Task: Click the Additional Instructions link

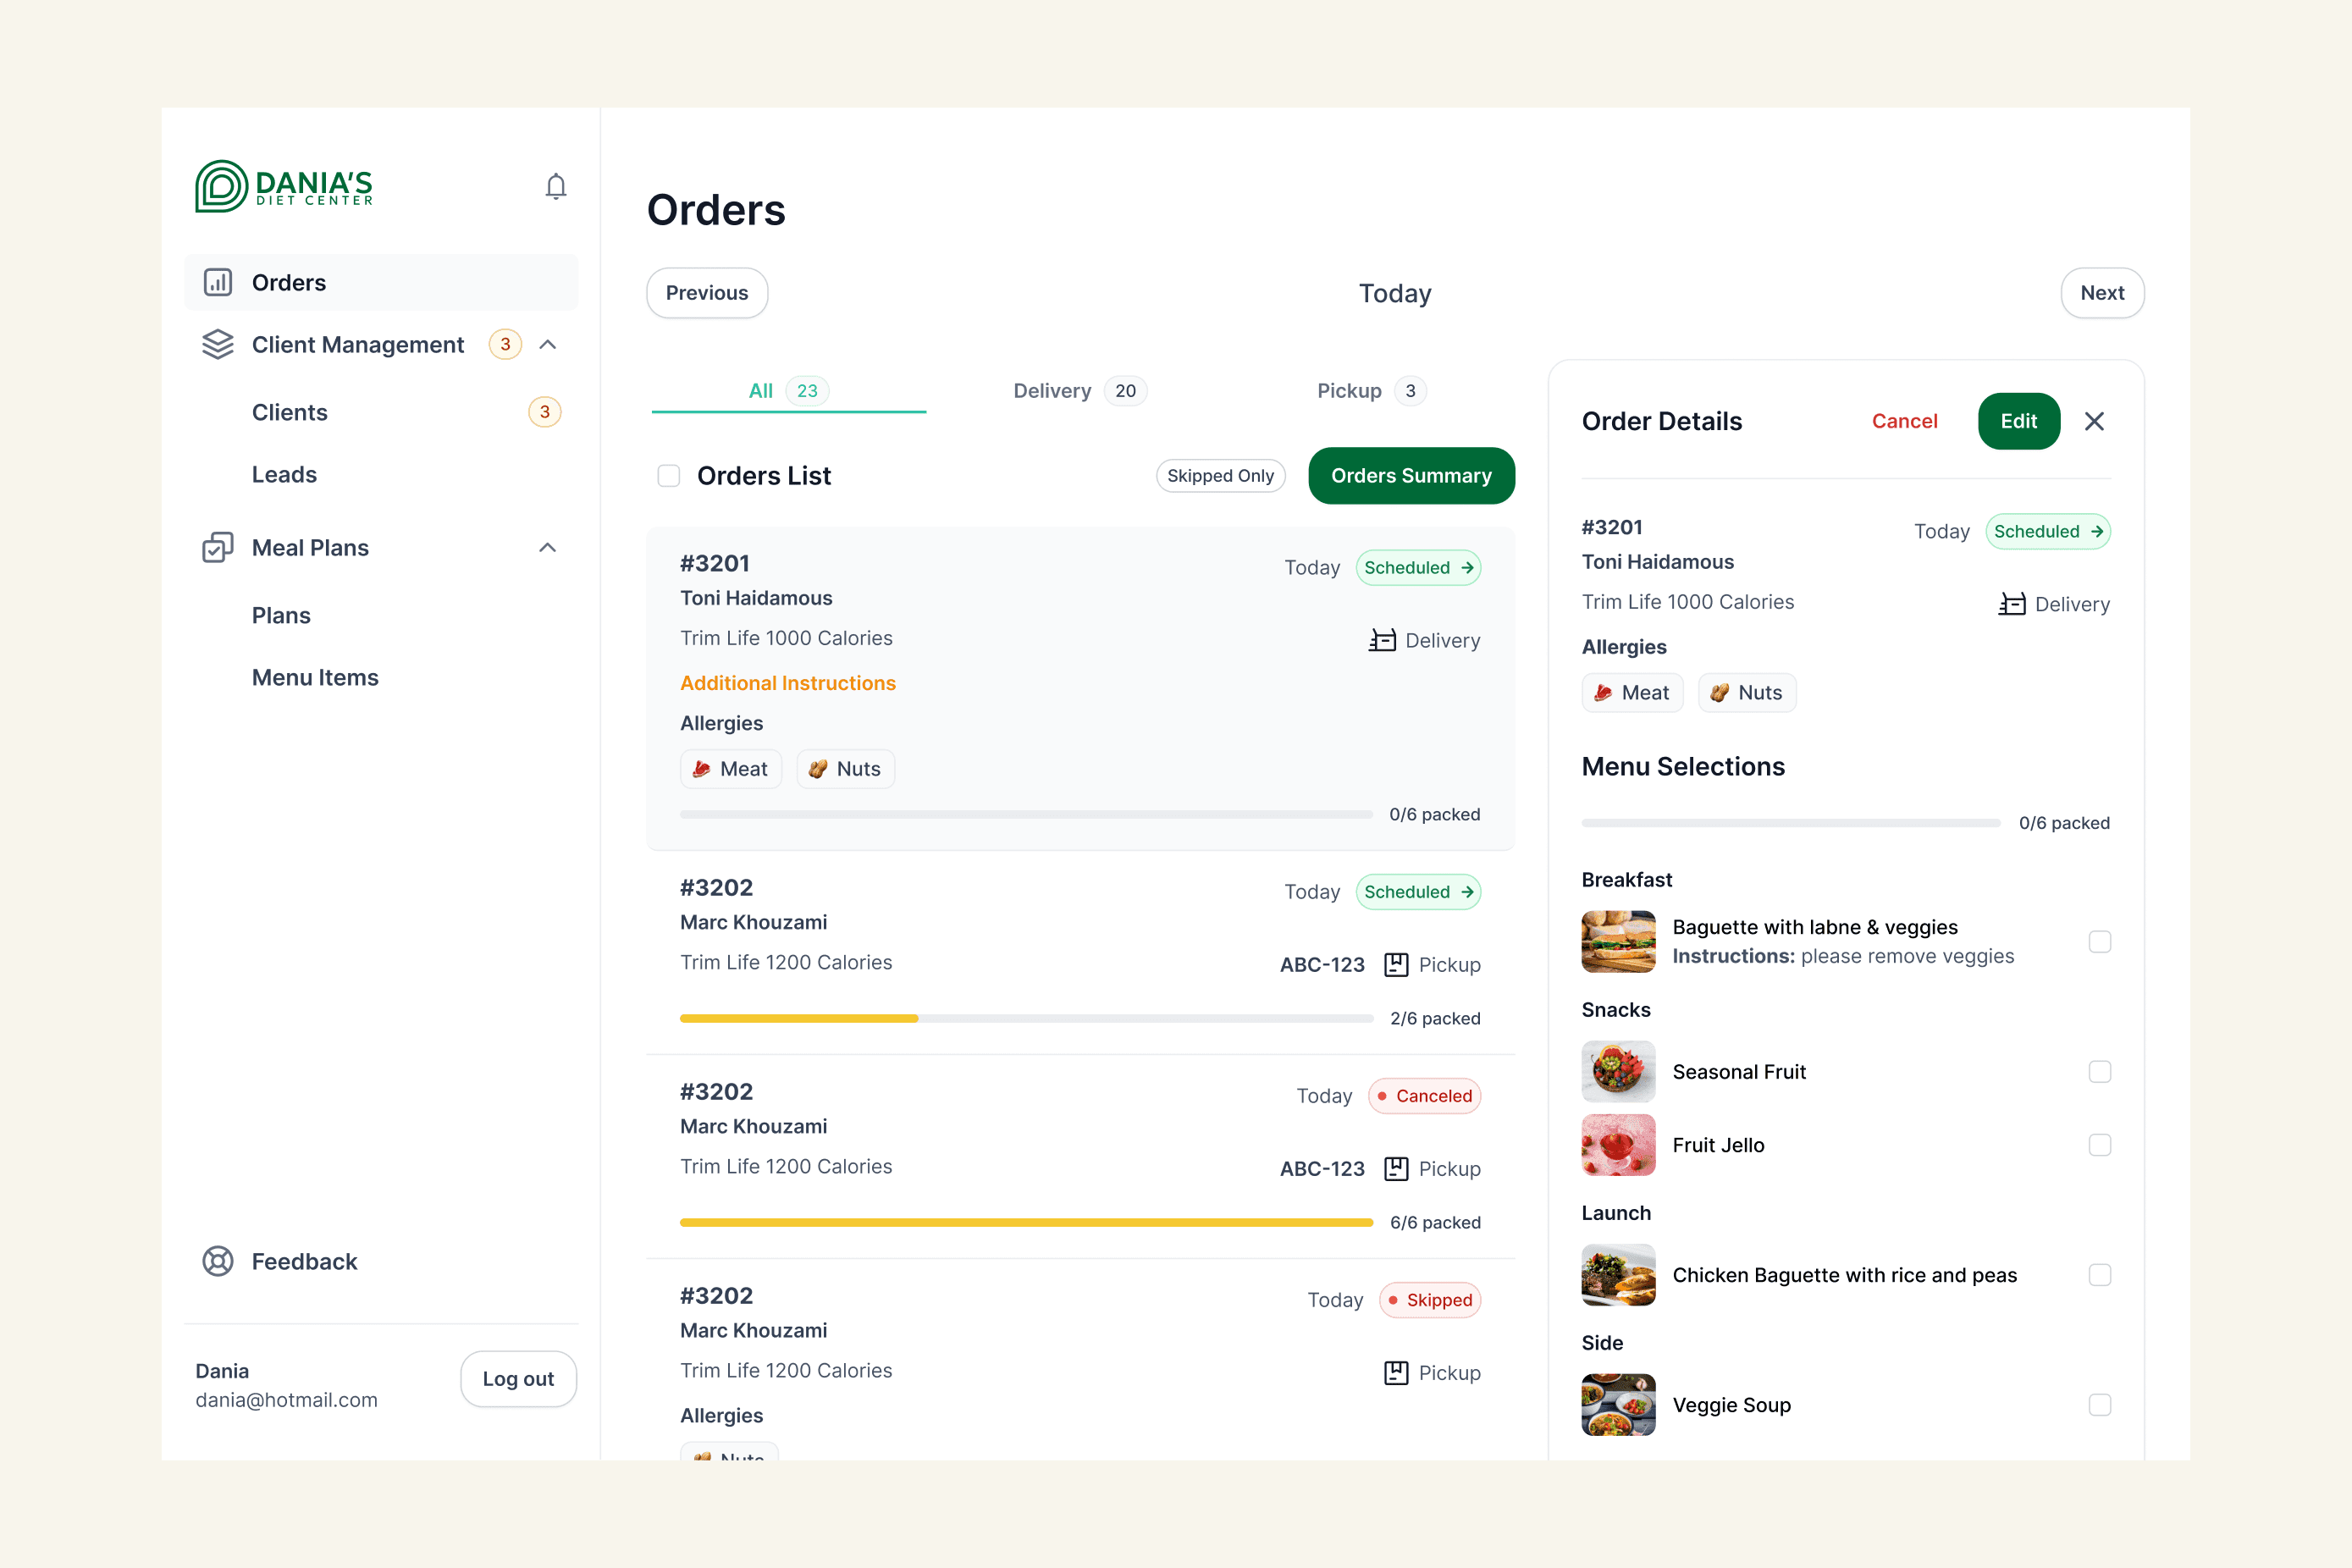Action: 787,683
